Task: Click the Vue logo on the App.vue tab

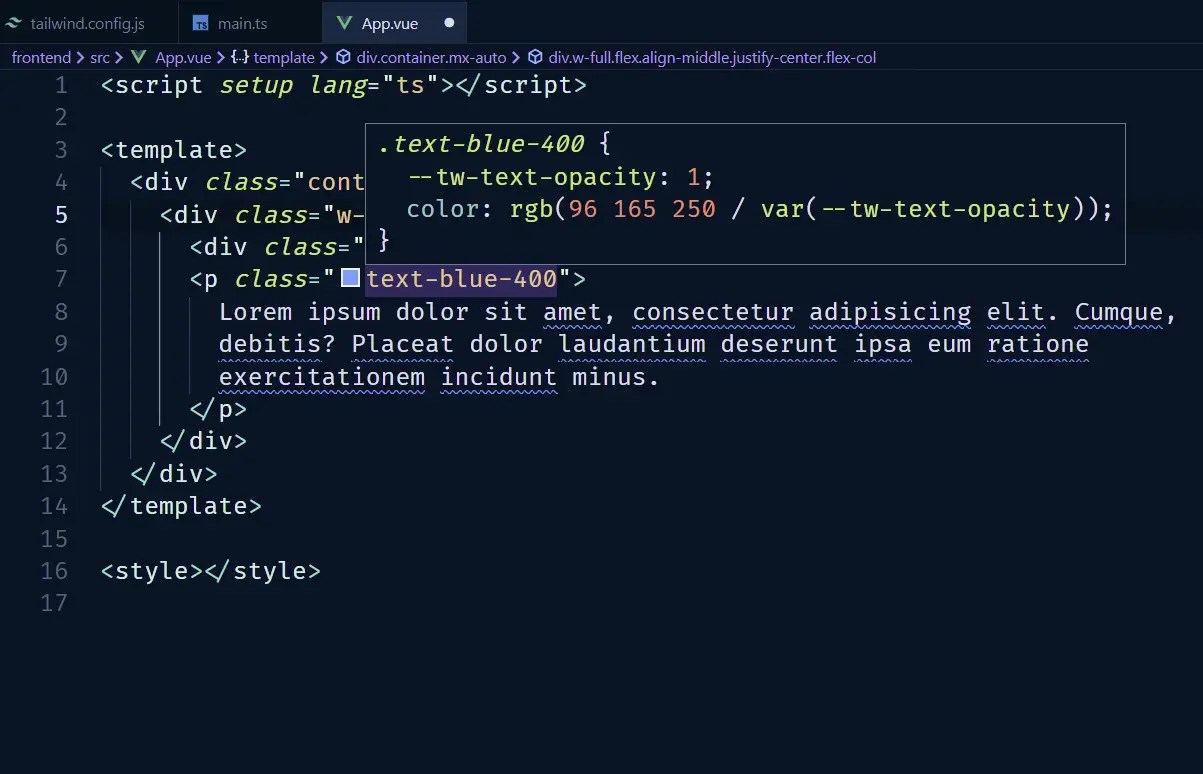Action: click(x=345, y=22)
